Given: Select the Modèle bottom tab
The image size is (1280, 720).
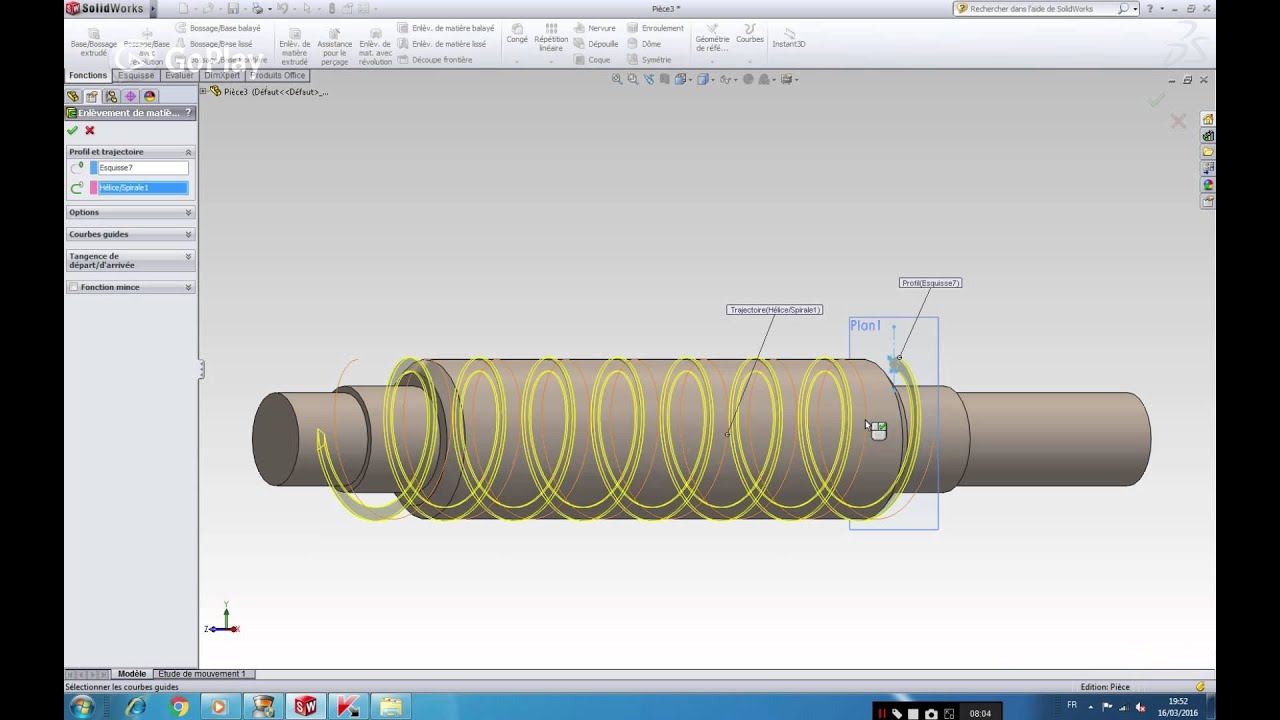Looking at the screenshot, I should pyautogui.click(x=132, y=674).
